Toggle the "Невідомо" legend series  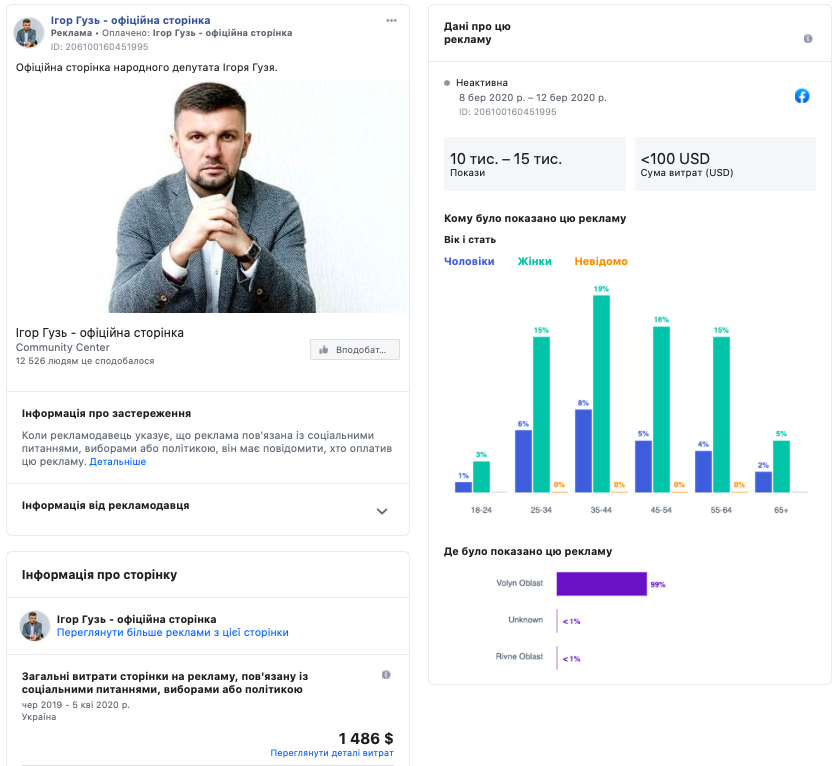[x=601, y=261]
